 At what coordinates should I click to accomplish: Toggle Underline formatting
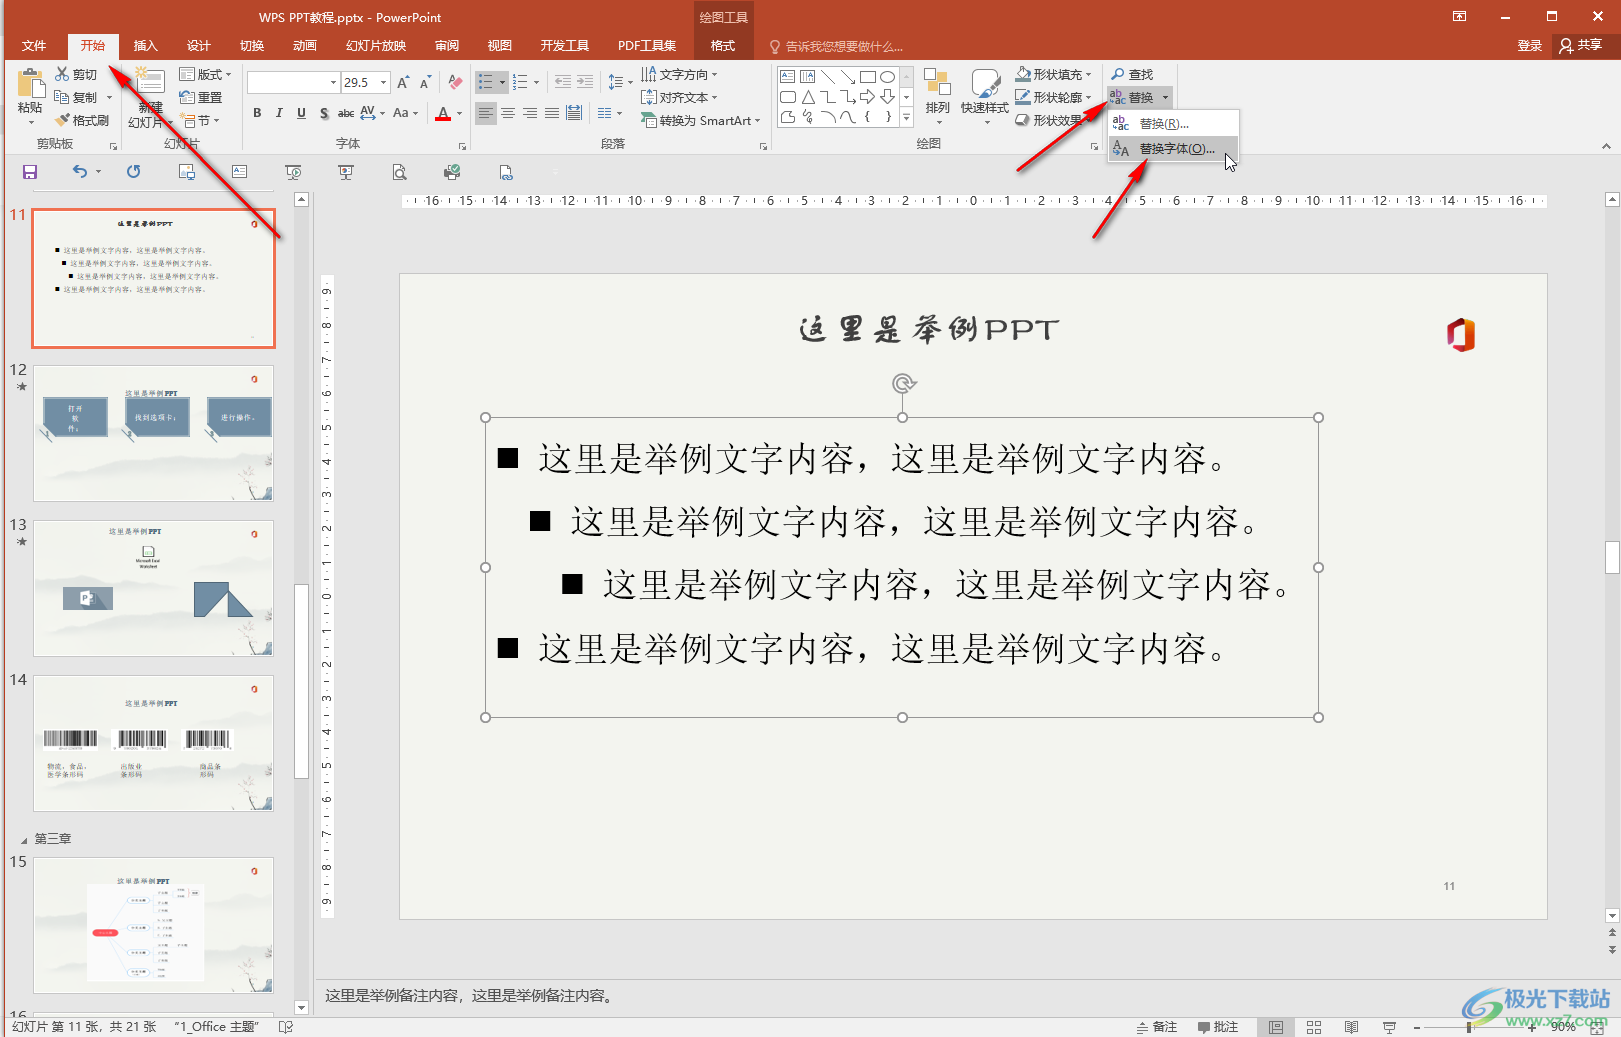301,113
